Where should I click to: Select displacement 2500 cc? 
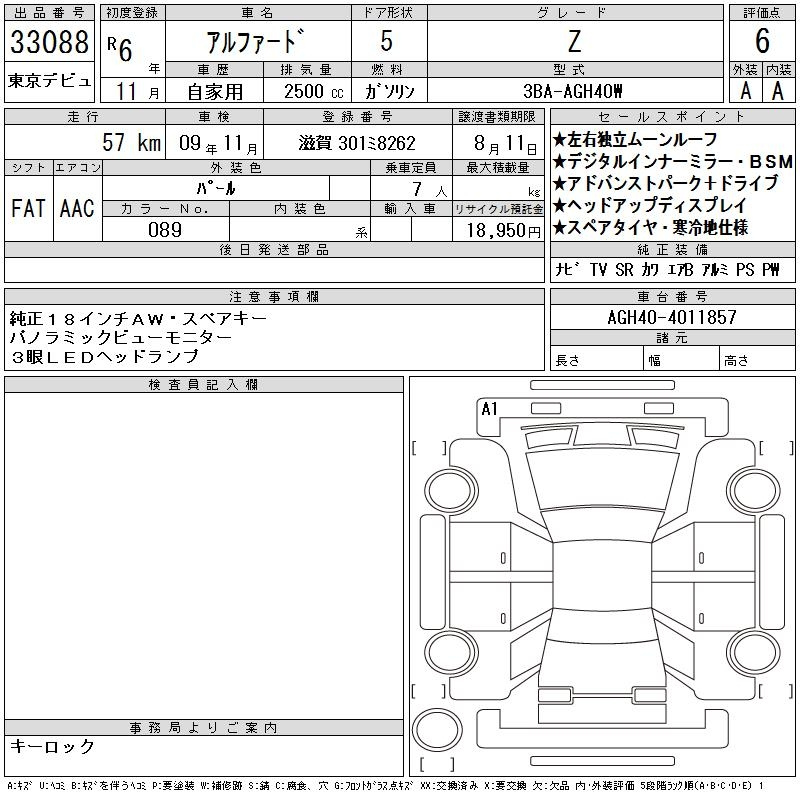[x=314, y=92]
